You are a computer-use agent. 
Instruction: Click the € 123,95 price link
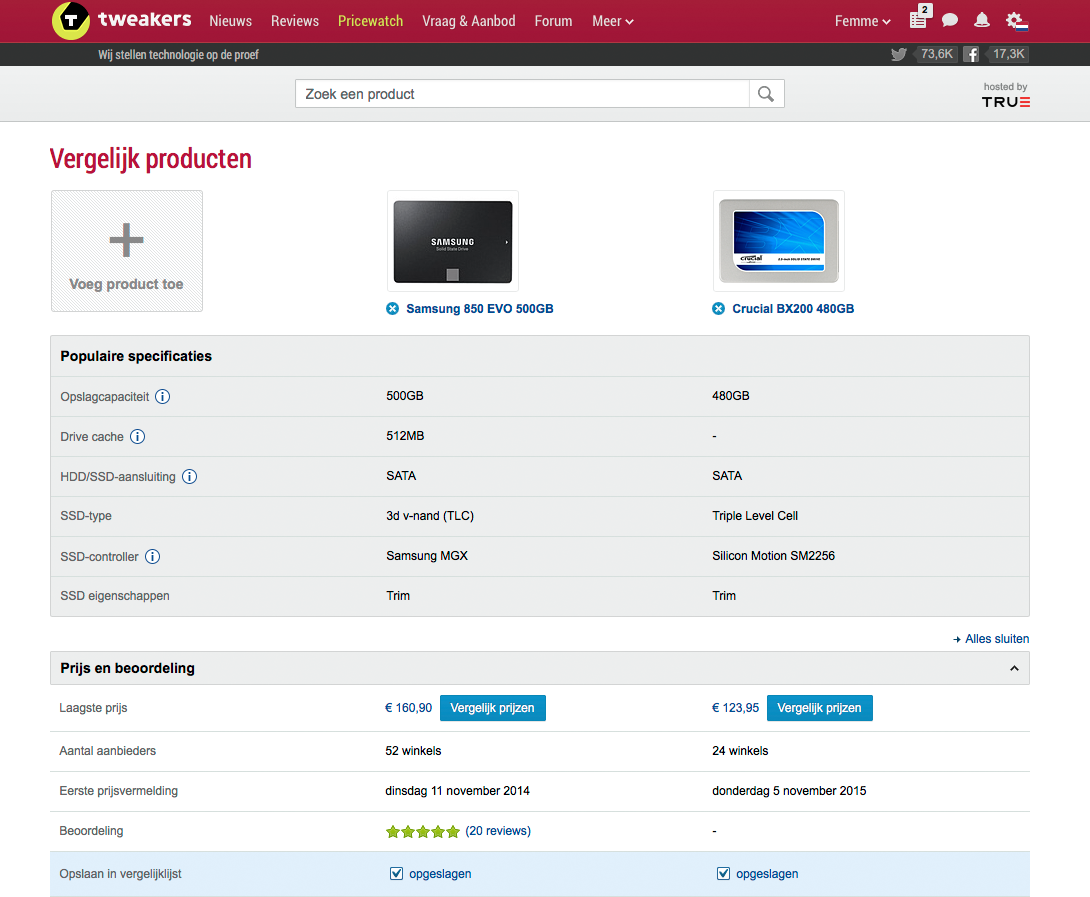click(735, 708)
